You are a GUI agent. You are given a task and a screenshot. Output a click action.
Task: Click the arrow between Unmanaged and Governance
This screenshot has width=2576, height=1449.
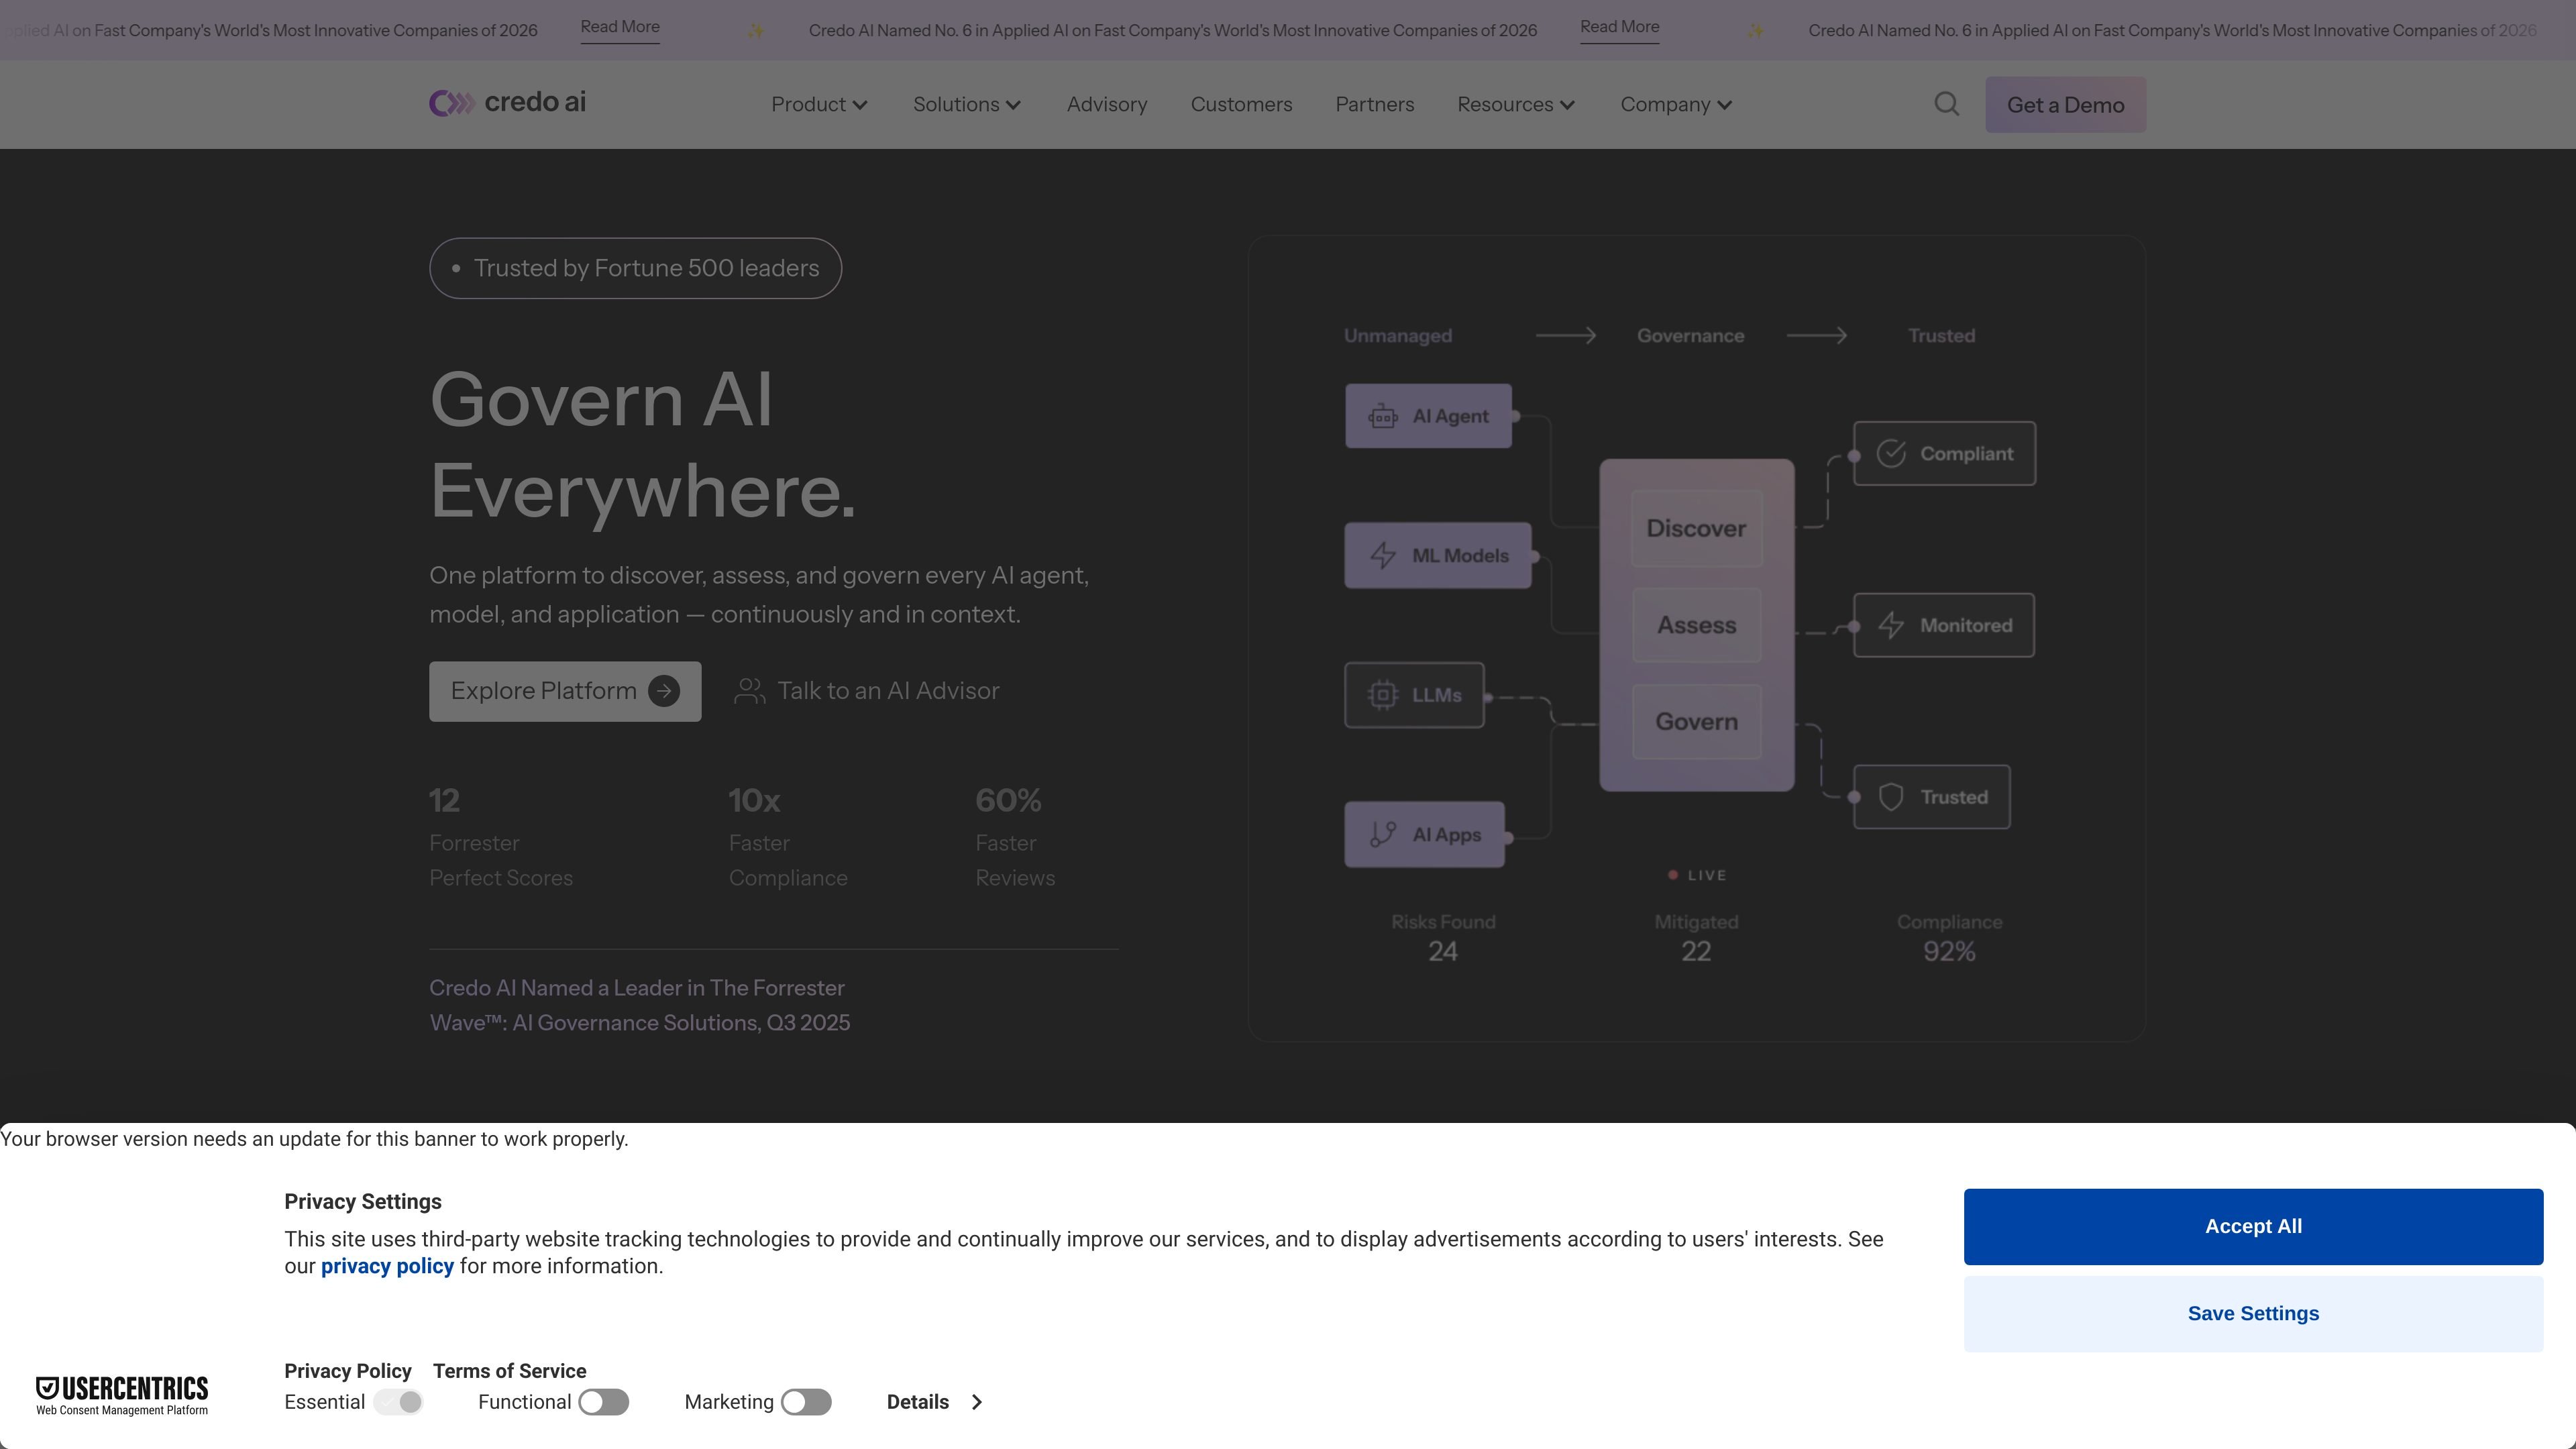click(x=1565, y=336)
